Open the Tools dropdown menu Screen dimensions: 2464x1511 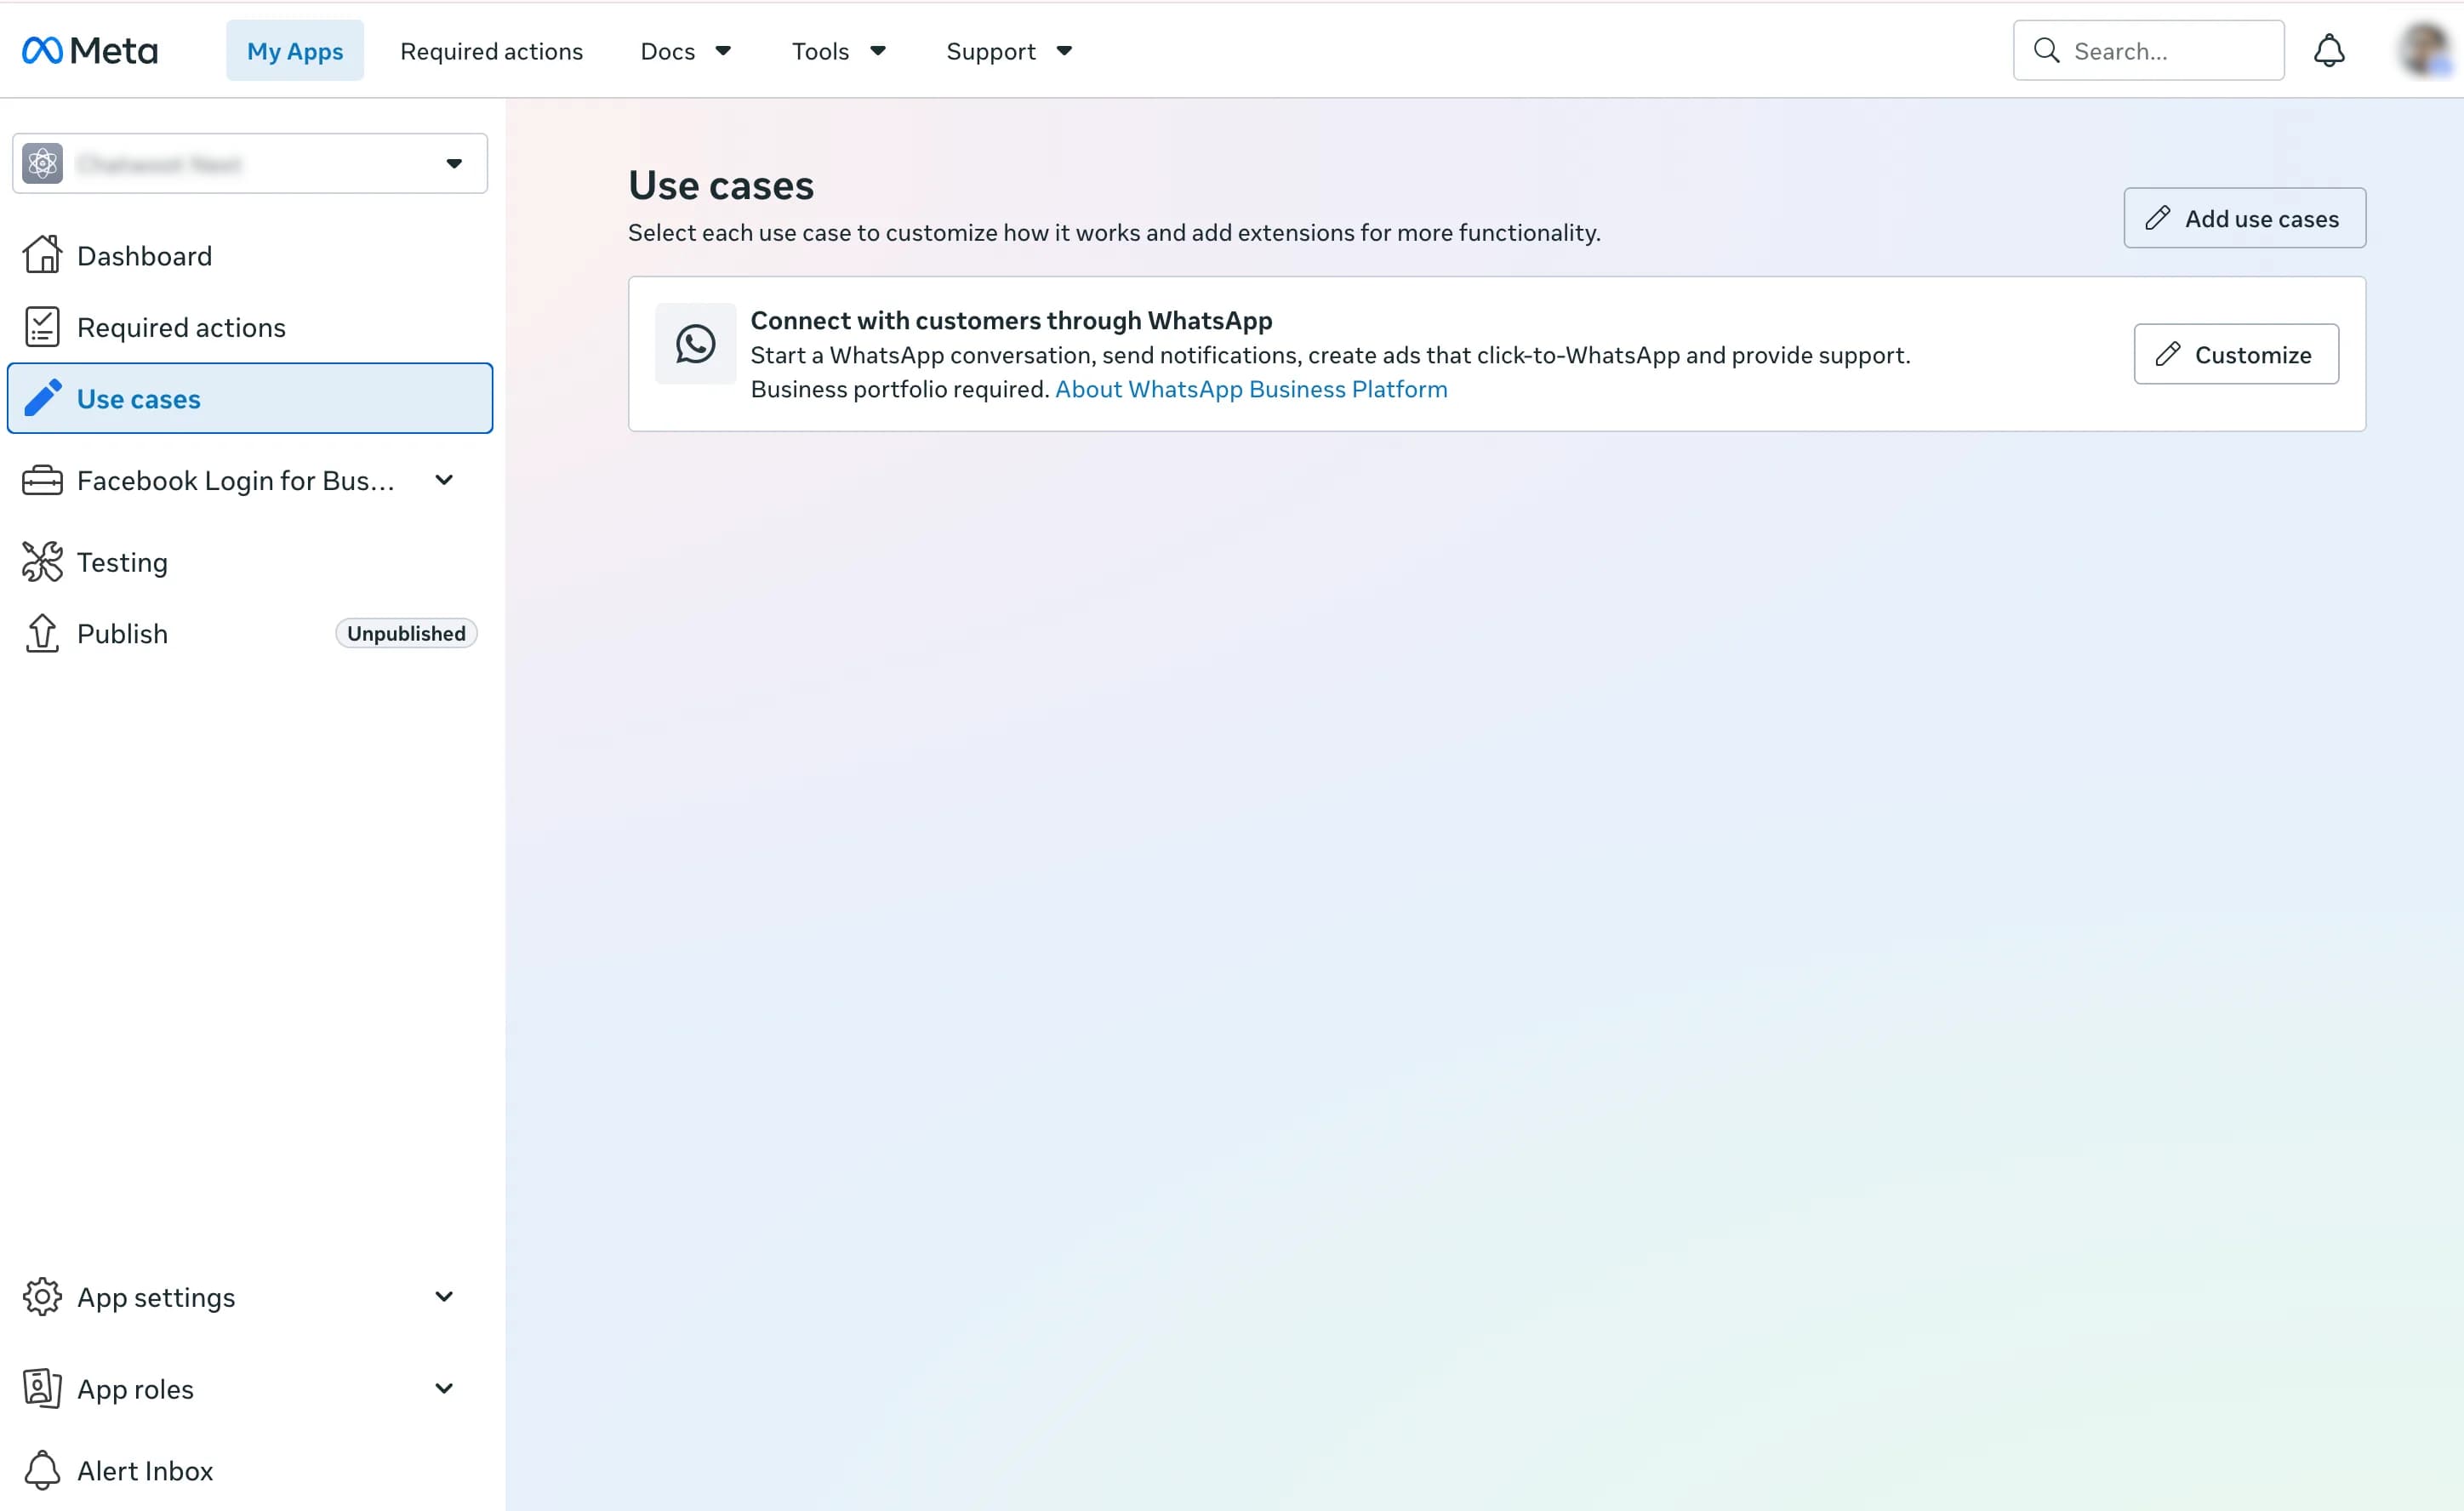click(x=839, y=50)
